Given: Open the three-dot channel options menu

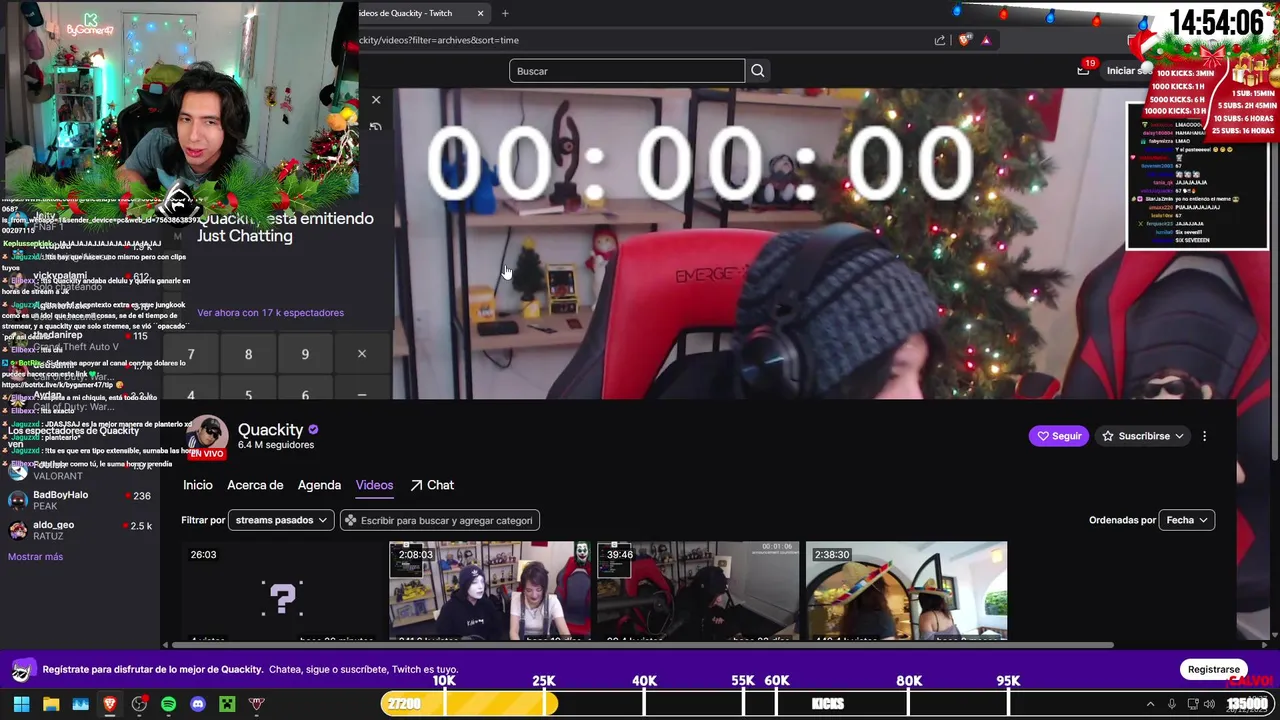Looking at the screenshot, I should (x=1204, y=436).
